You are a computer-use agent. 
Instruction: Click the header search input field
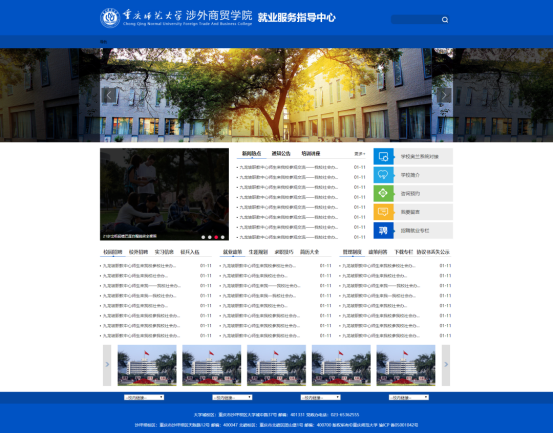[416, 20]
